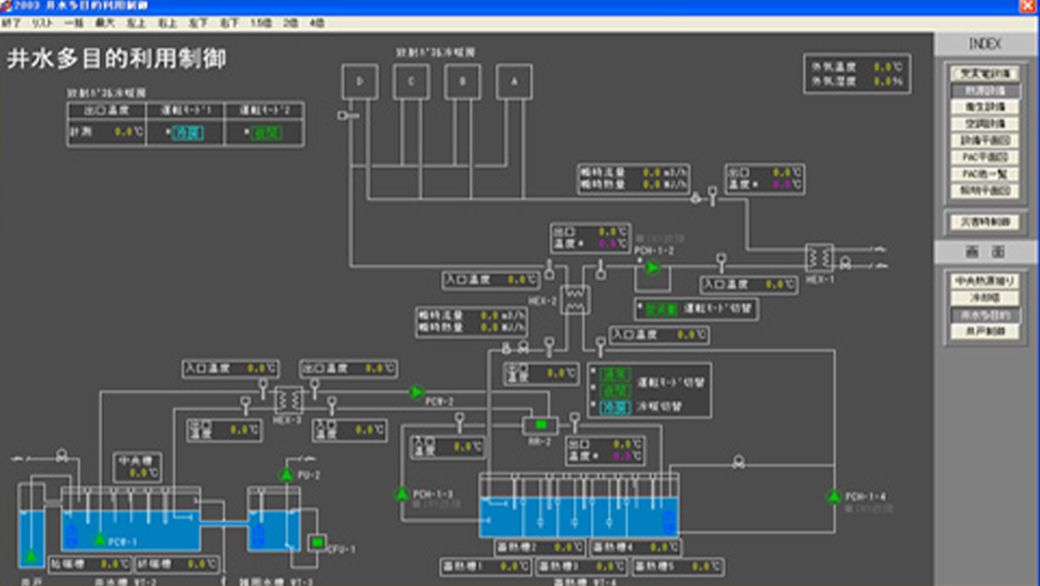The width and height of the screenshot is (1040, 586).
Task: Toggle the green 運転モード2 status indicator
Action: pos(266,132)
